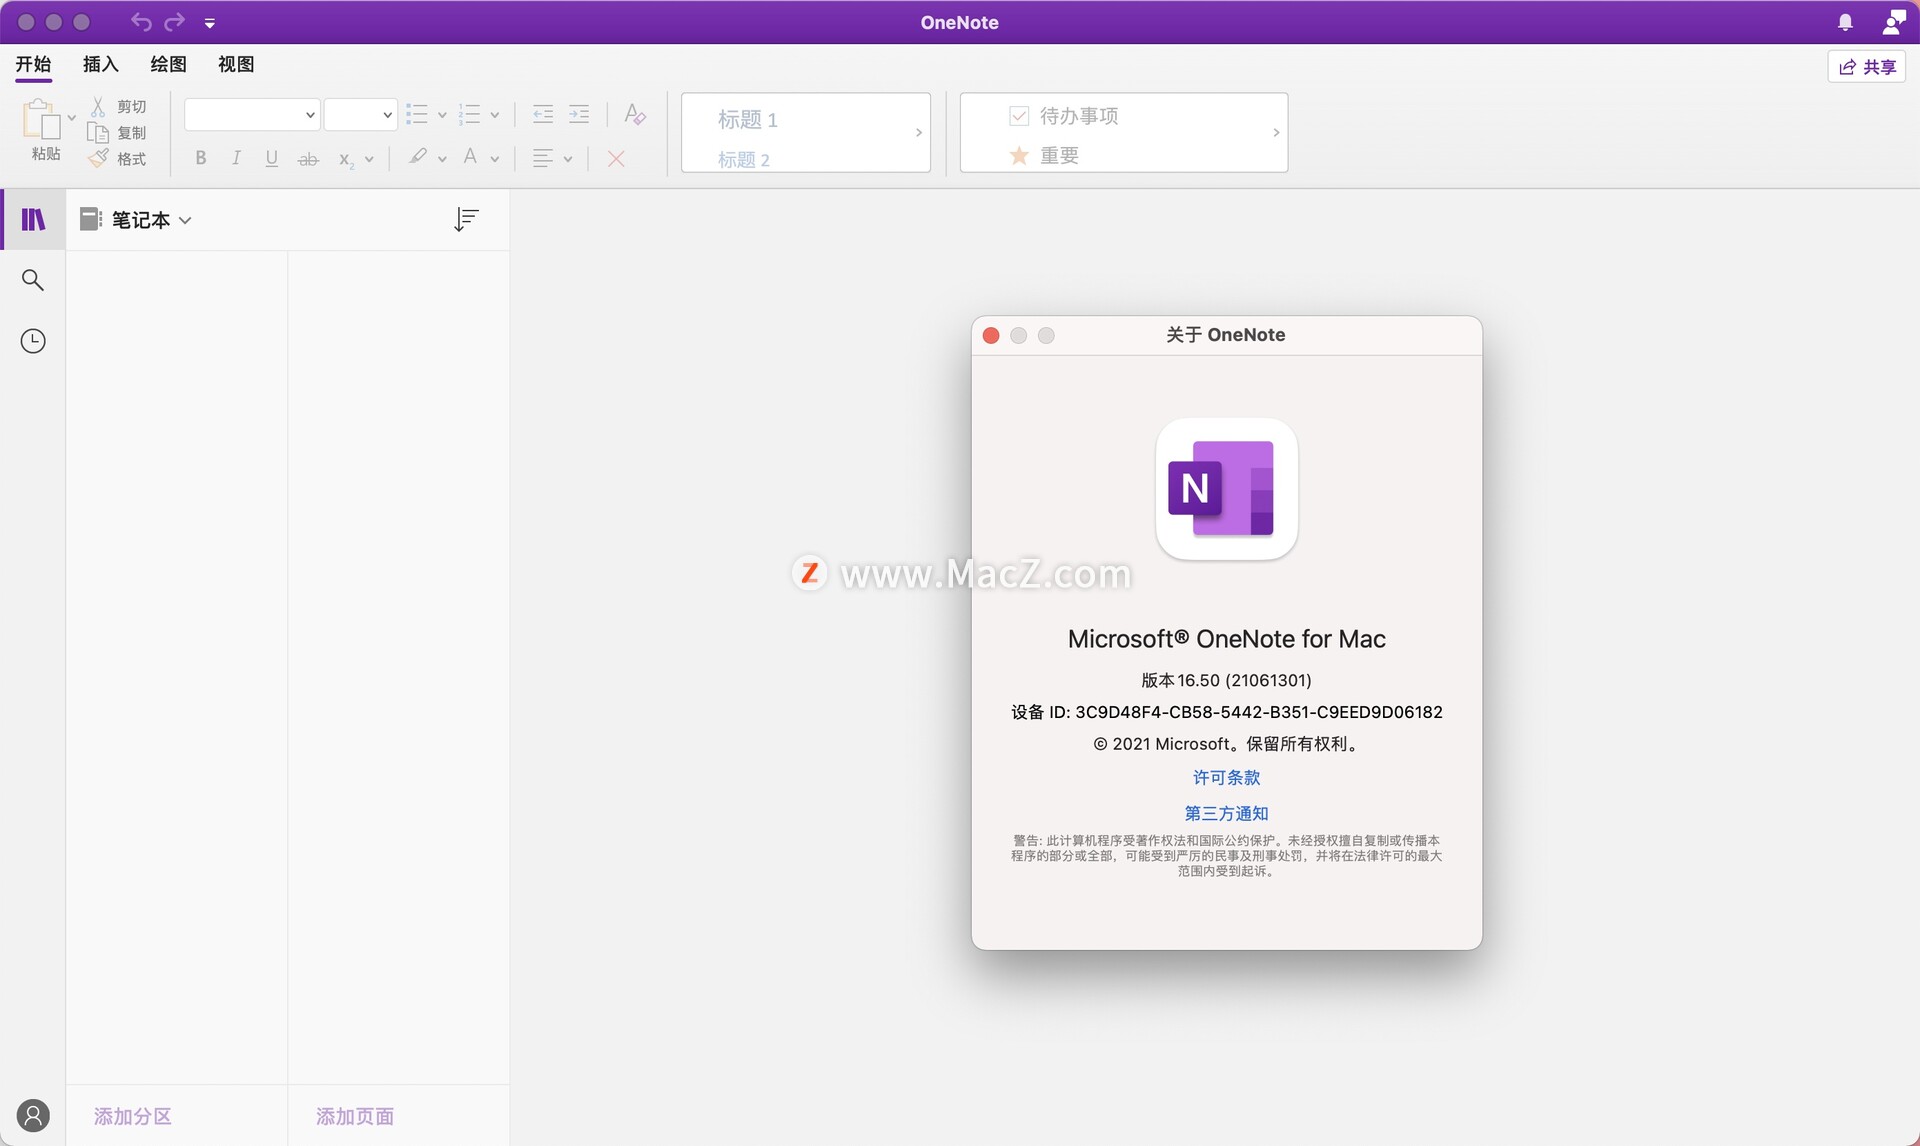
Task: Open the font name combo box
Action: click(x=252, y=115)
